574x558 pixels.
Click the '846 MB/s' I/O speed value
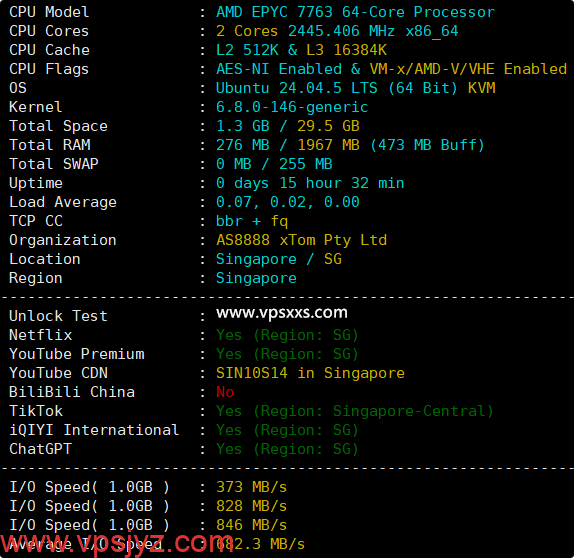click(x=251, y=525)
